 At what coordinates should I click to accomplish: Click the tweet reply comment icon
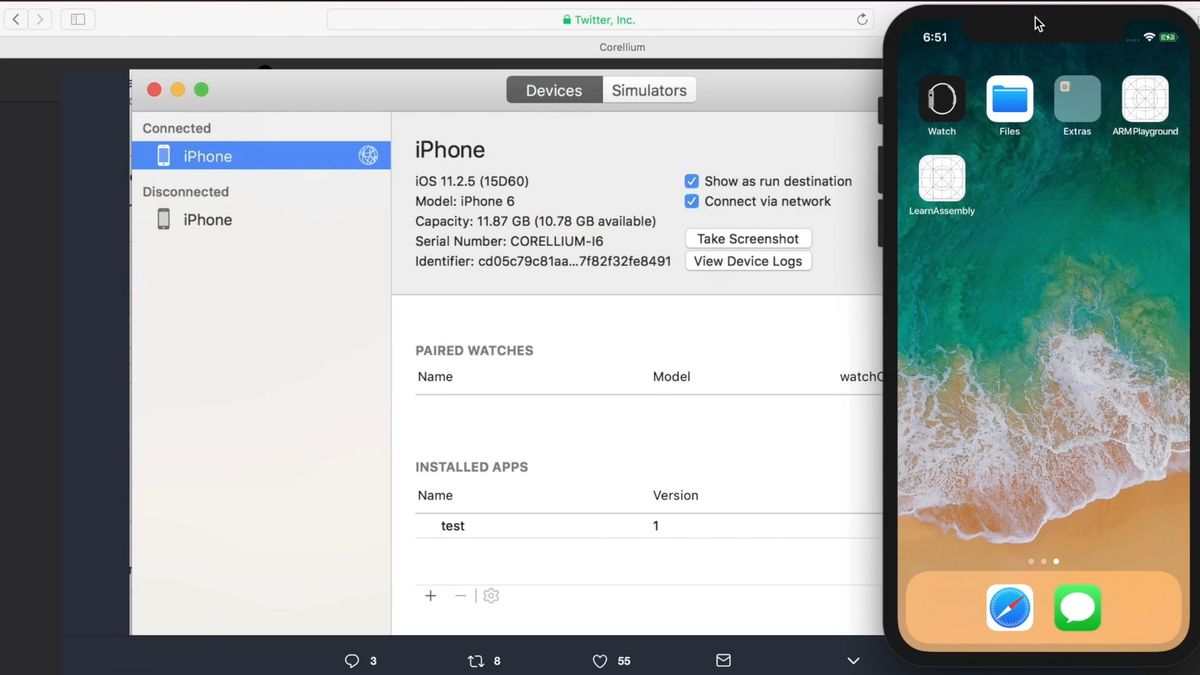coord(352,661)
